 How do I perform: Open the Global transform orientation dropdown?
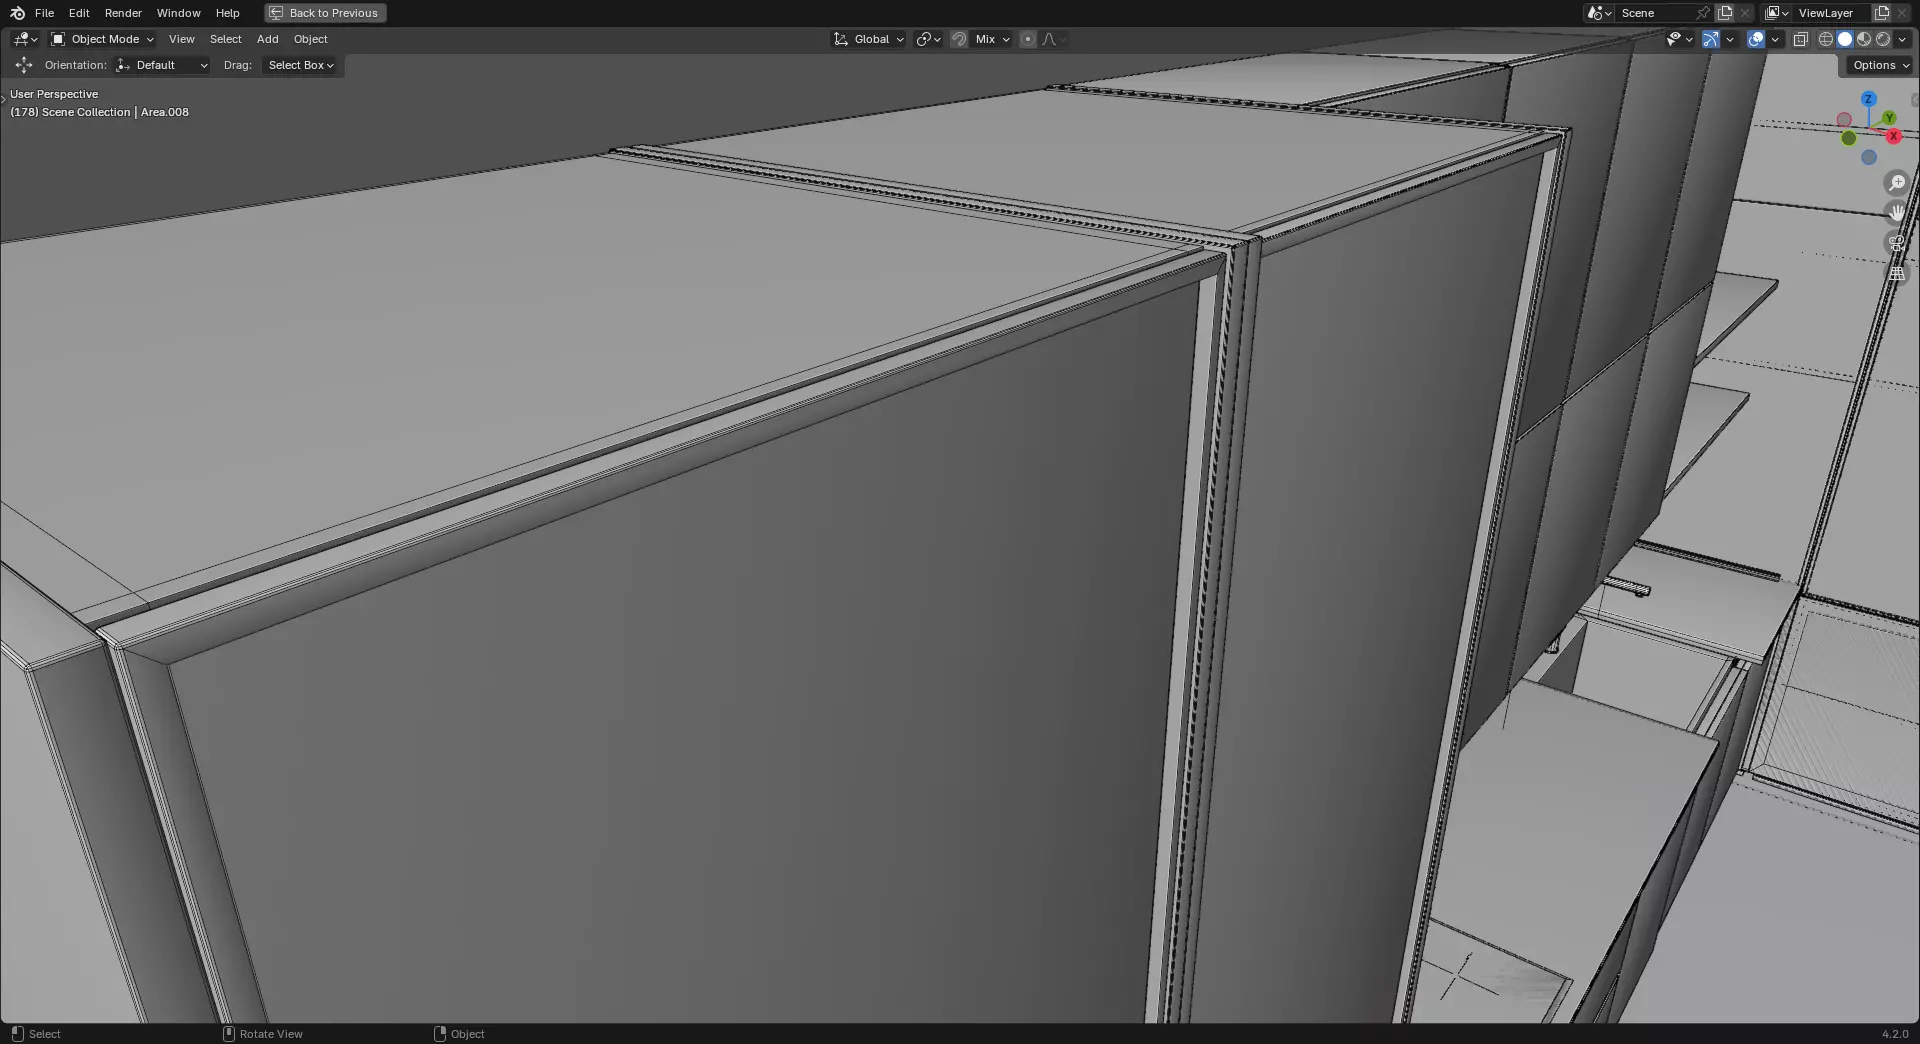pos(868,39)
